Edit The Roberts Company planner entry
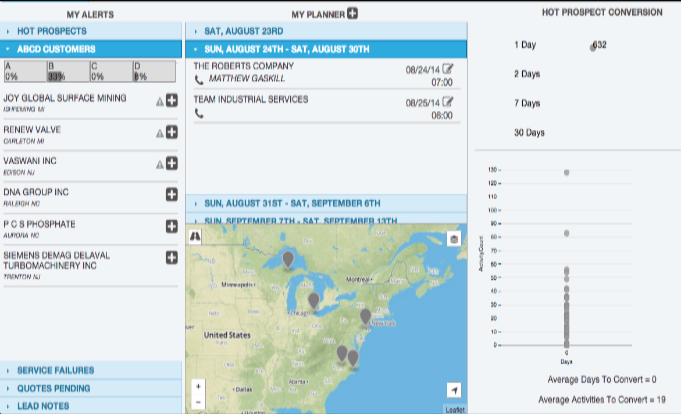The width and height of the screenshot is (681, 415). pos(448,69)
